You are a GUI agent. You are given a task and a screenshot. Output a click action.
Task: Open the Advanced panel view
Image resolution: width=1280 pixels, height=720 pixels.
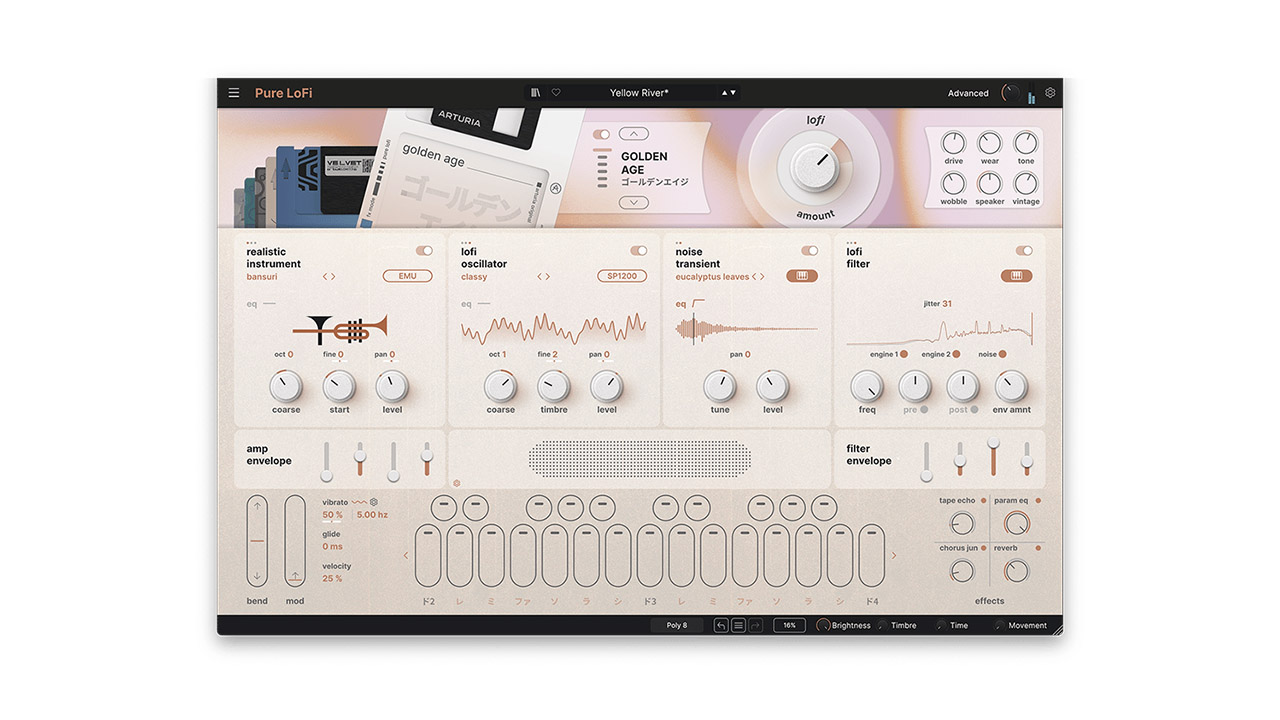tap(968, 93)
